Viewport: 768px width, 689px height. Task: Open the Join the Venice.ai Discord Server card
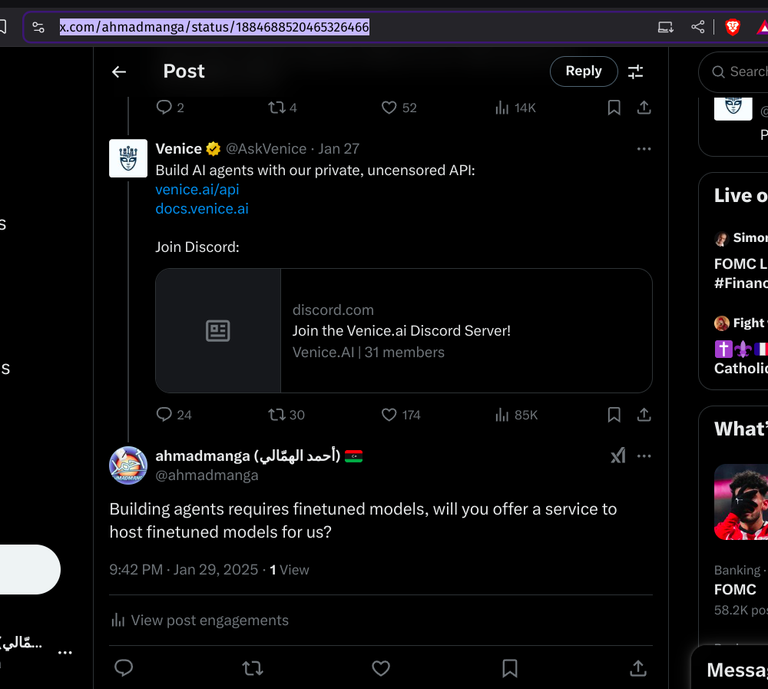404,331
